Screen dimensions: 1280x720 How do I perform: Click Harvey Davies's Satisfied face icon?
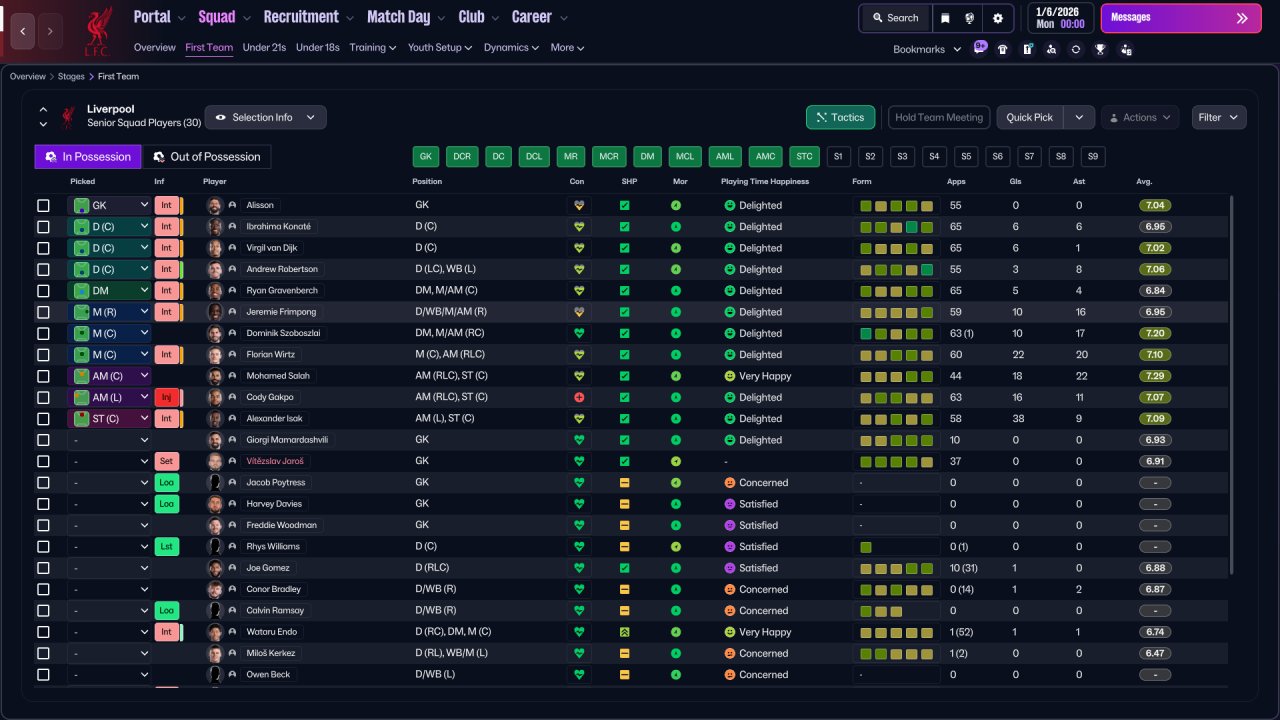click(x=731, y=504)
